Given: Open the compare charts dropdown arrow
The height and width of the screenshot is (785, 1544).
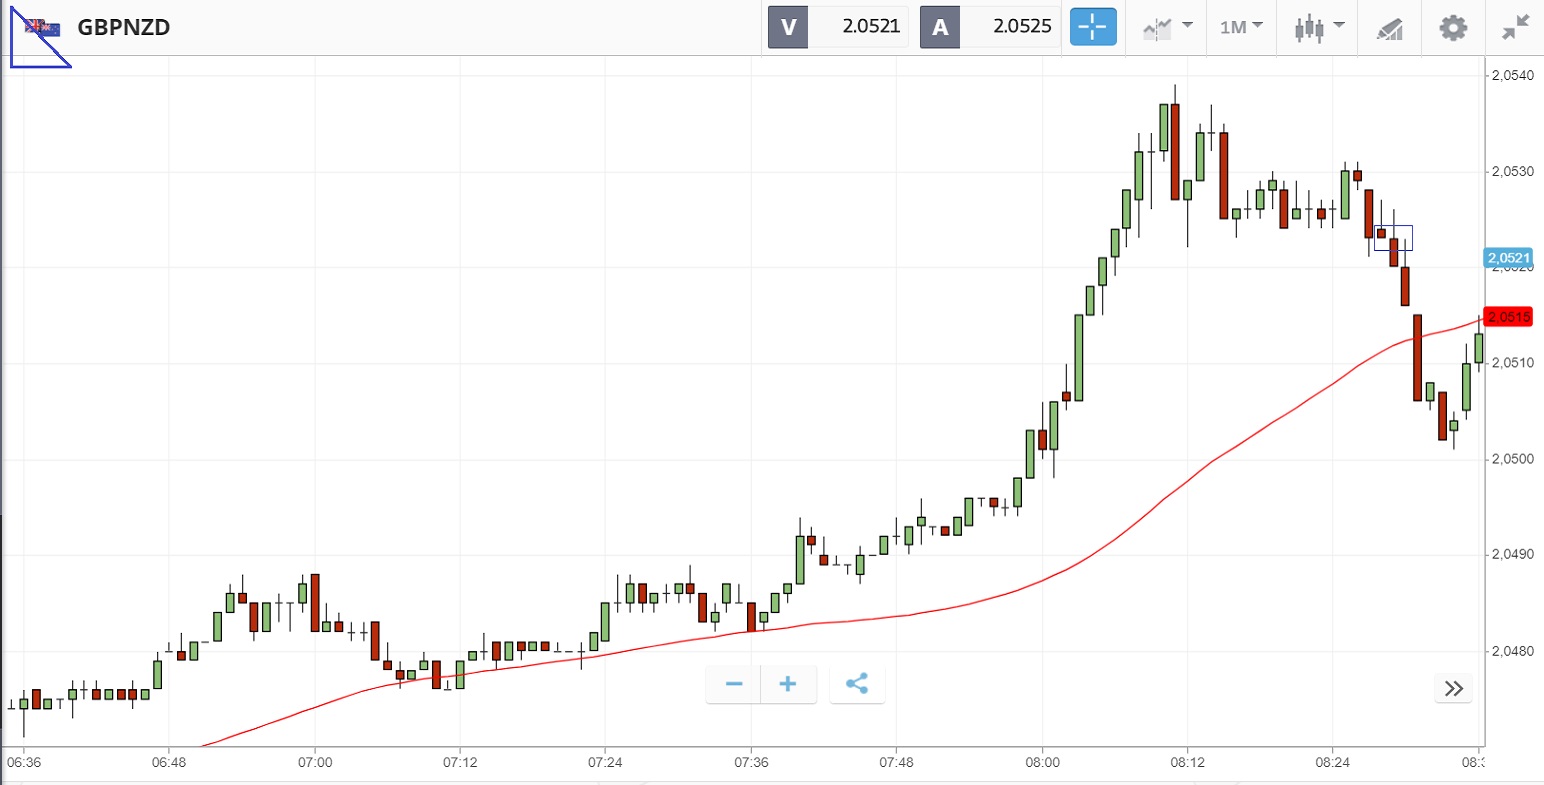Looking at the screenshot, I should tap(1187, 25).
